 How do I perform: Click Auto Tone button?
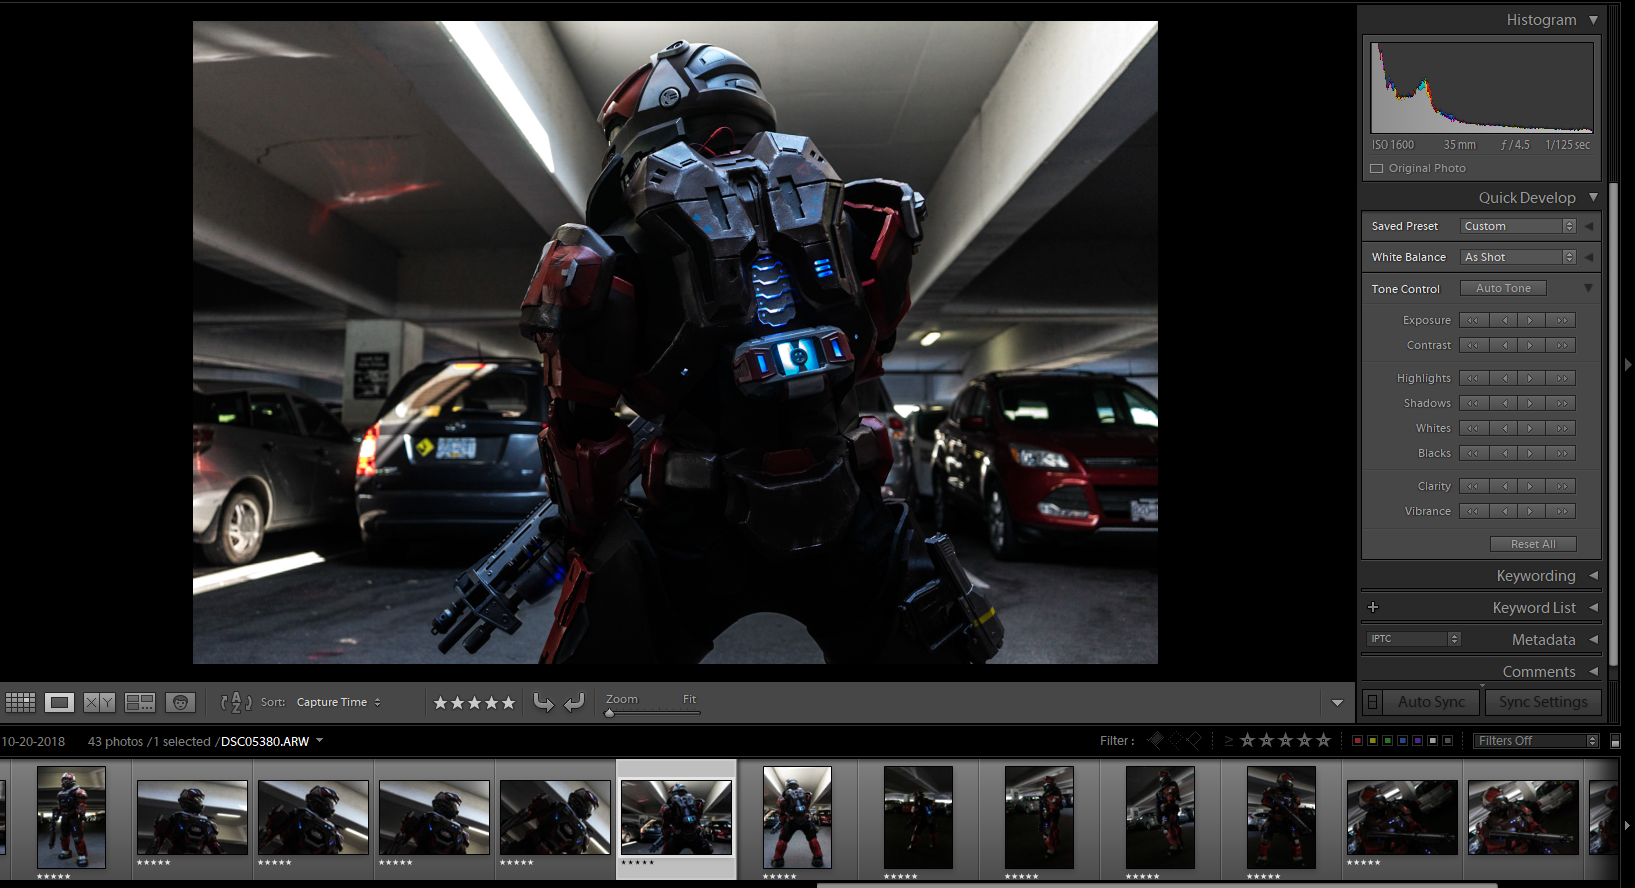coord(1503,288)
